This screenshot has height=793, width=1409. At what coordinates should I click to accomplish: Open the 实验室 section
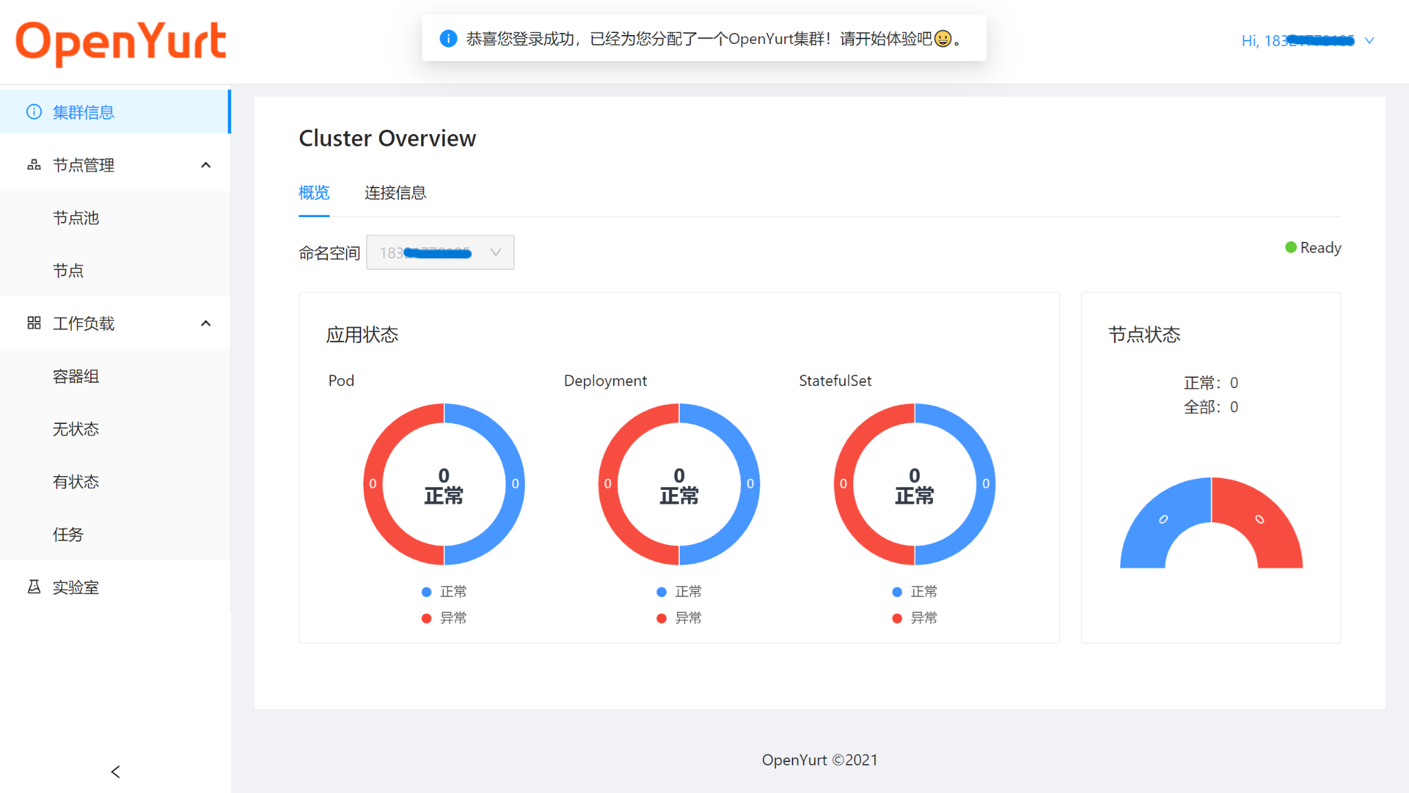(115, 587)
